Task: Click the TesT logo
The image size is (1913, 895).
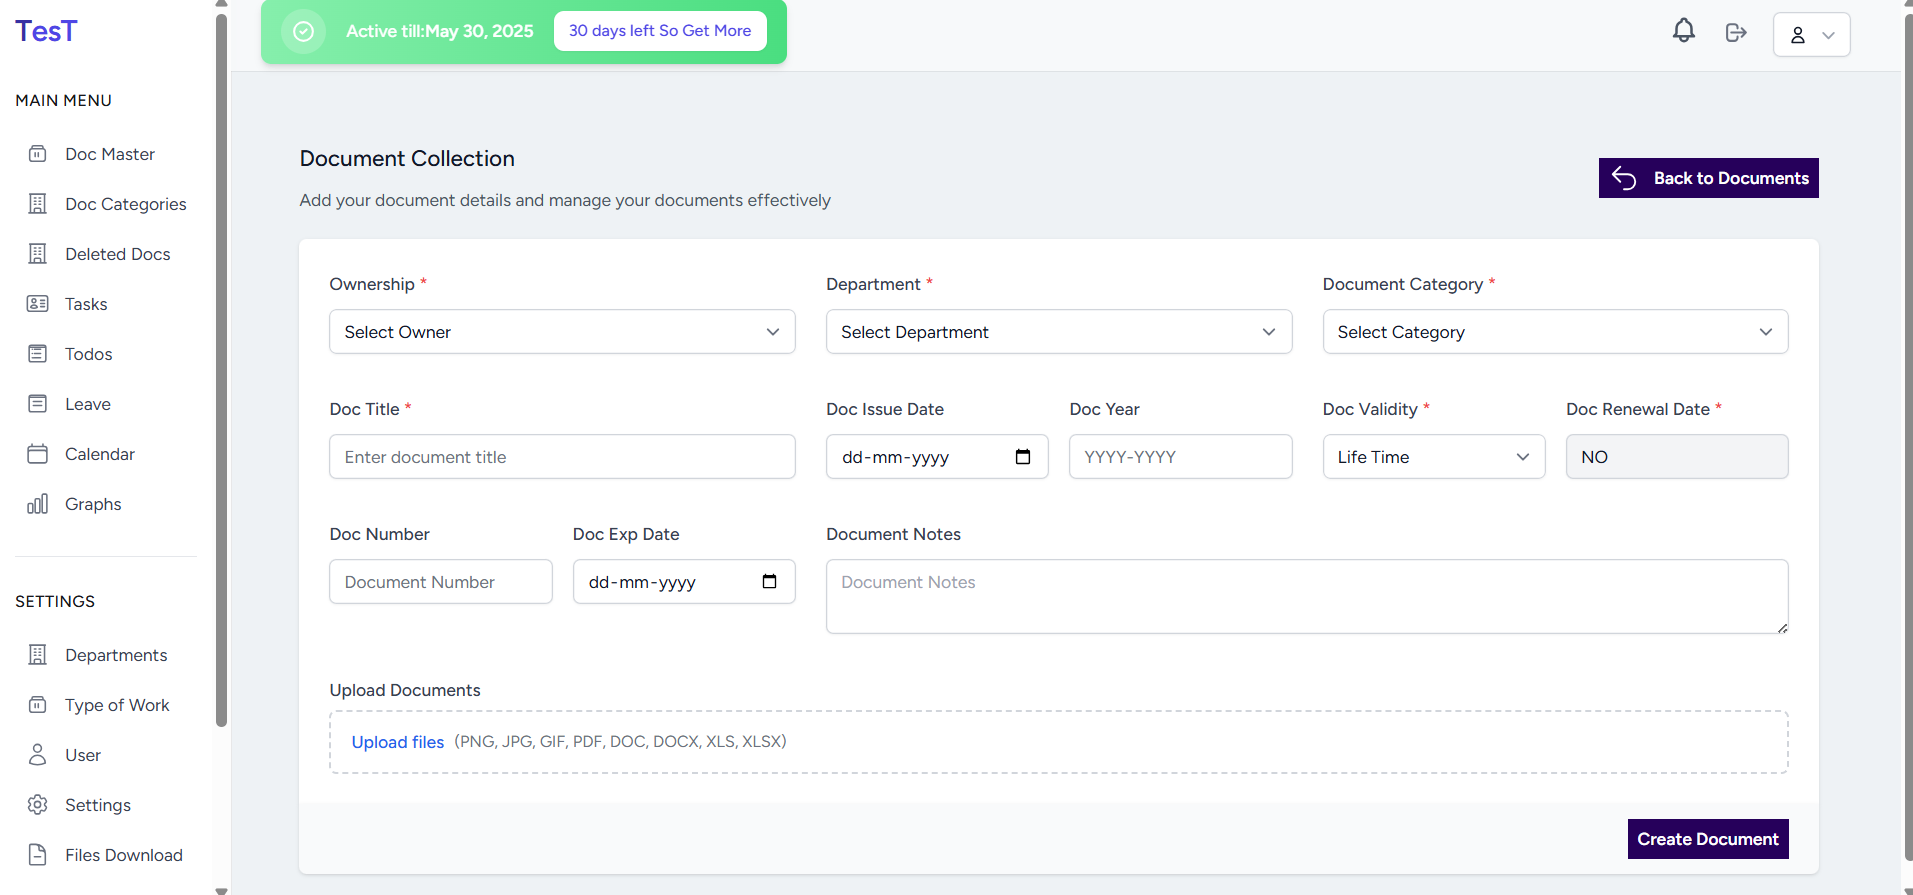Action: [46, 31]
